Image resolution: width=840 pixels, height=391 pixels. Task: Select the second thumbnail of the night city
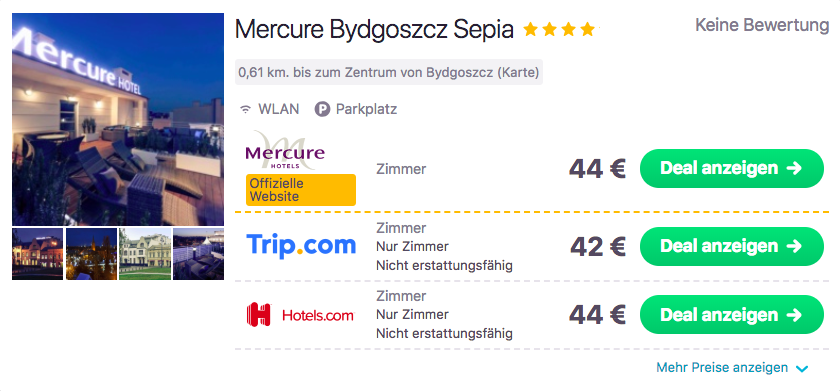coord(91,254)
